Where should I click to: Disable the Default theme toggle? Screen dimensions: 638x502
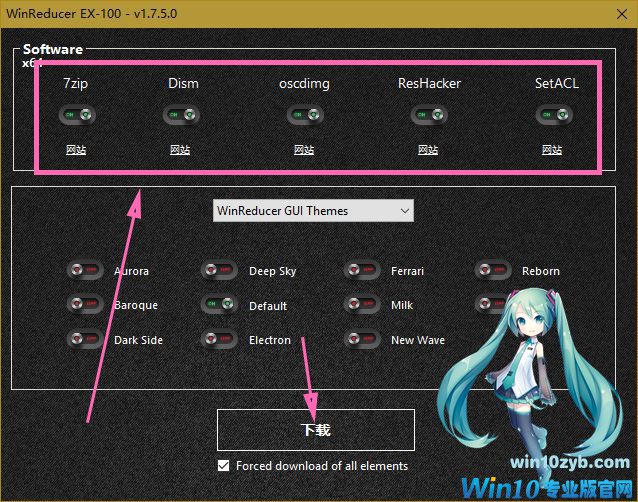coord(218,305)
